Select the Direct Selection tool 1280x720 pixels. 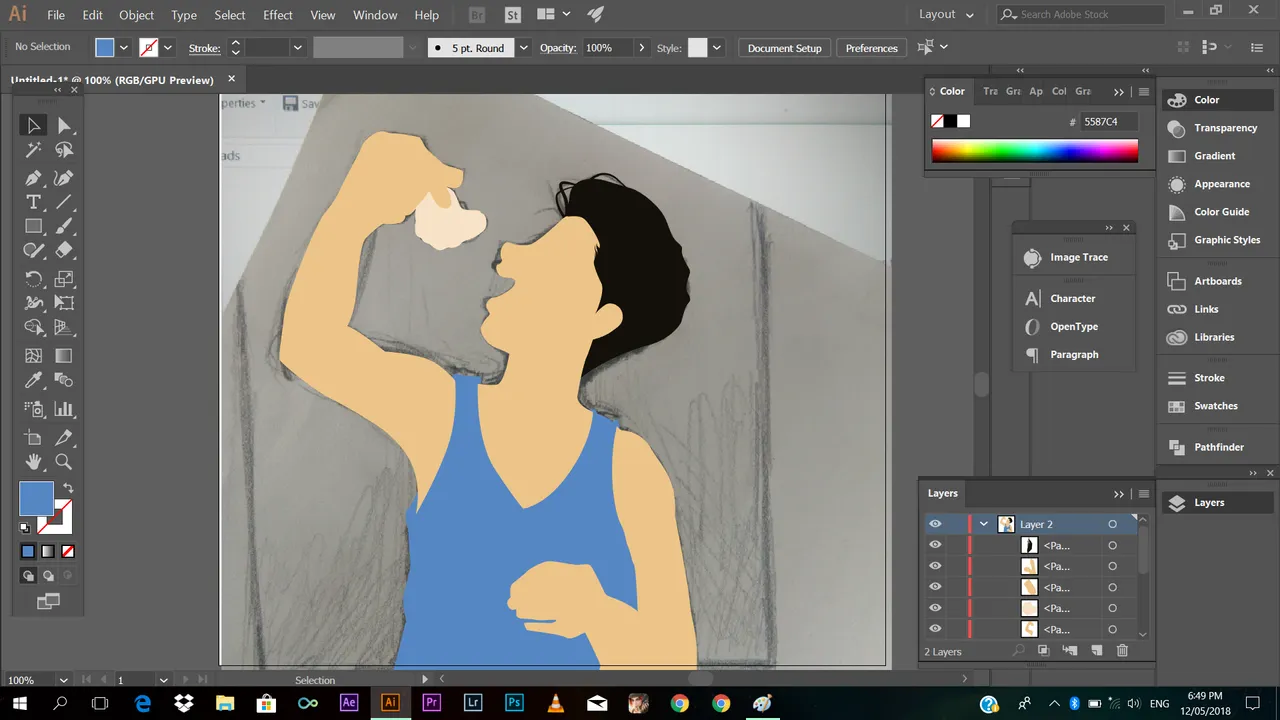pyautogui.click(x=64, y=125)
